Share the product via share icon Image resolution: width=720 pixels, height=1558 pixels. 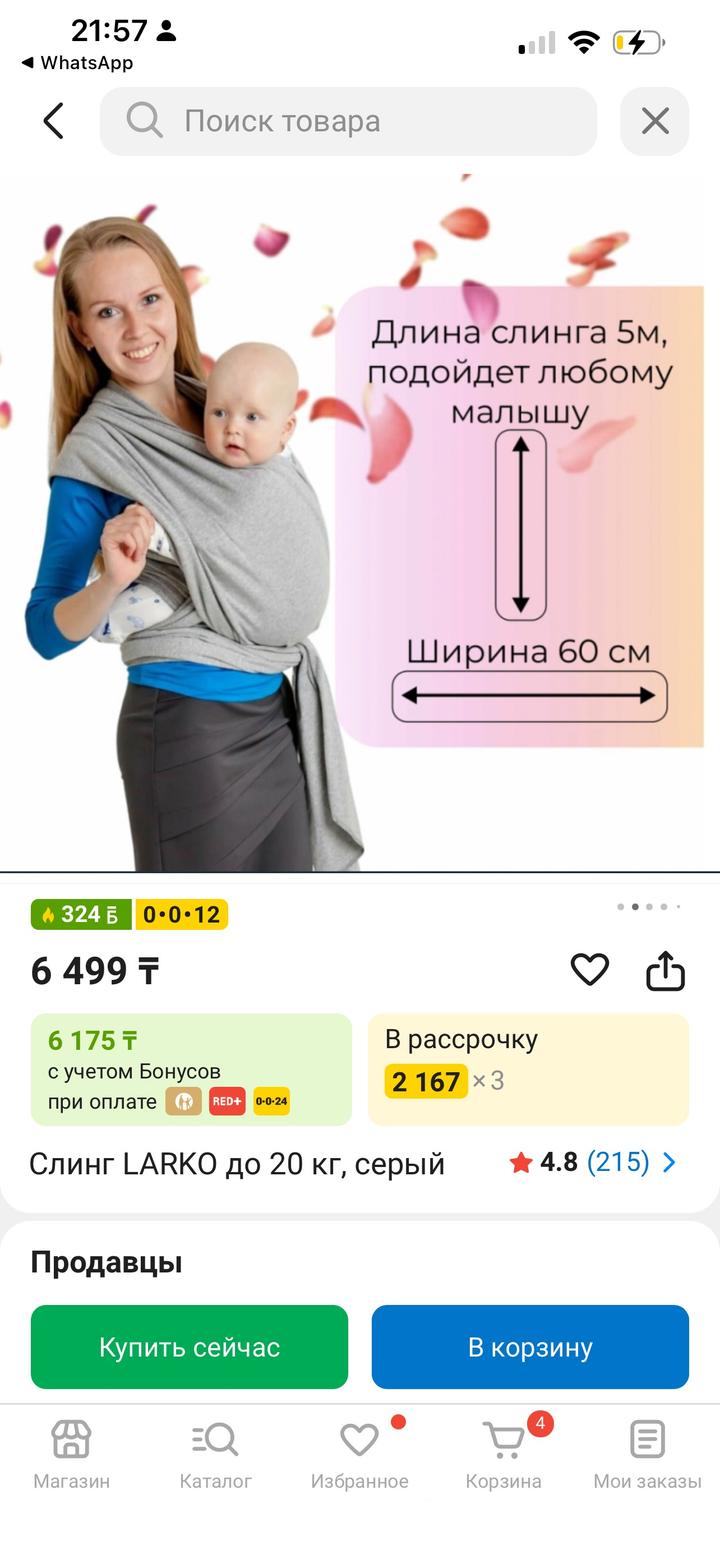pos(666,970)
